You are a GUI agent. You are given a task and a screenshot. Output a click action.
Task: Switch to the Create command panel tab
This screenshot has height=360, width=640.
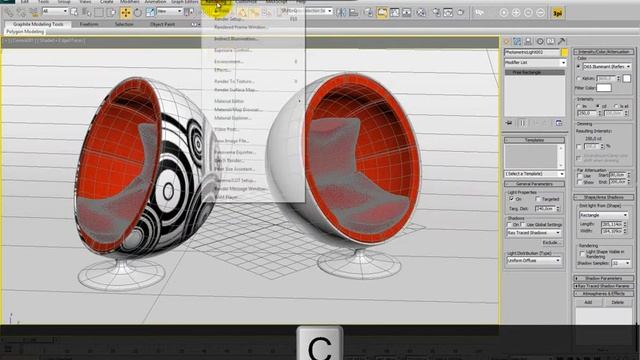click(507, 41)
